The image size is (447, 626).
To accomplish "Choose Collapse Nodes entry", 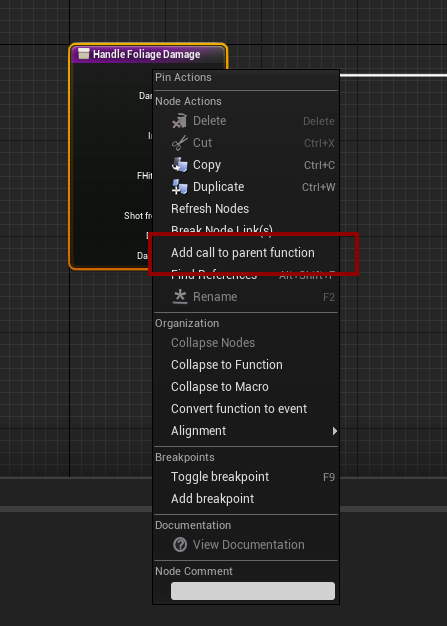I will [x=213, y=343].
